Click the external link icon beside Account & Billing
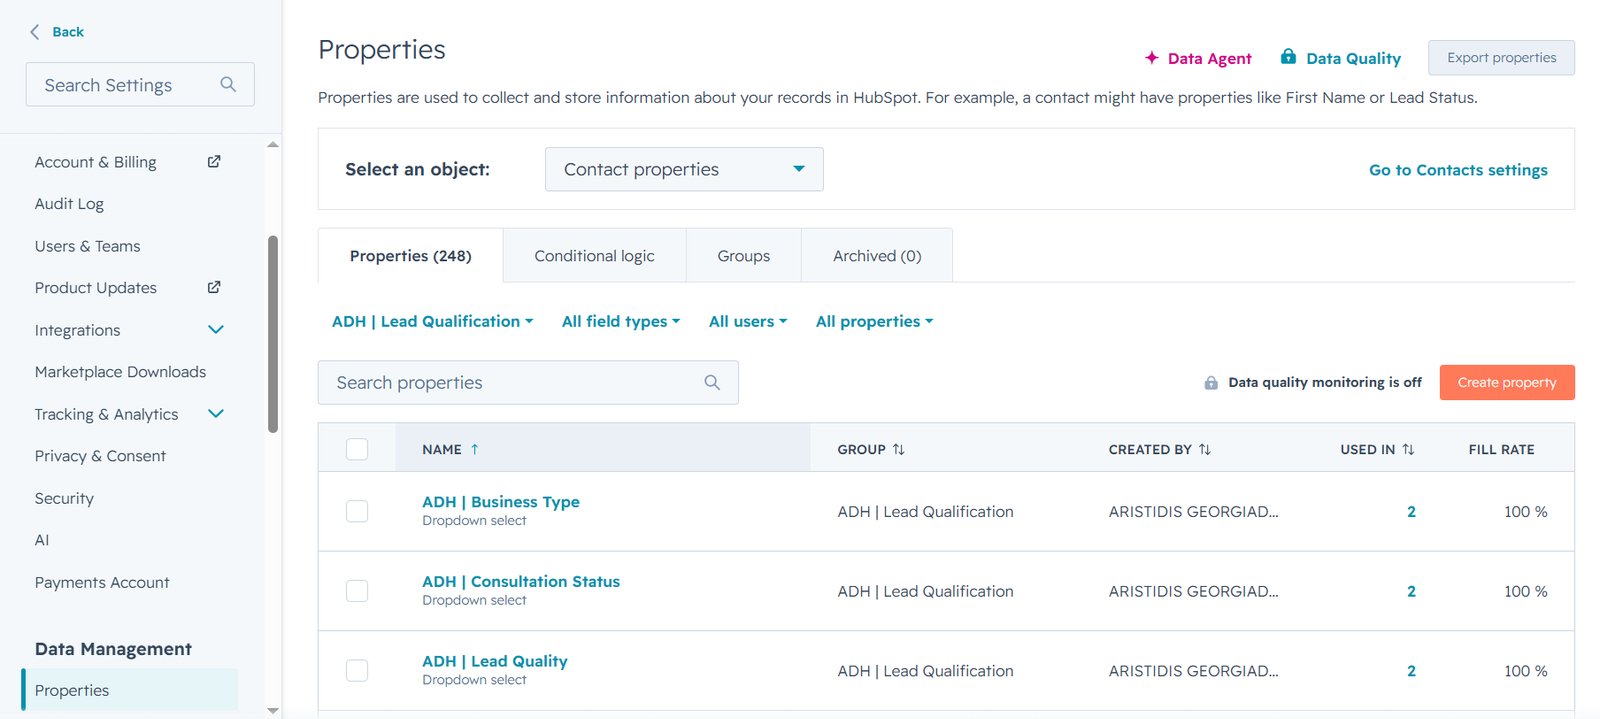Viewport: 1600px width, 719px height. tap(214, 161)
